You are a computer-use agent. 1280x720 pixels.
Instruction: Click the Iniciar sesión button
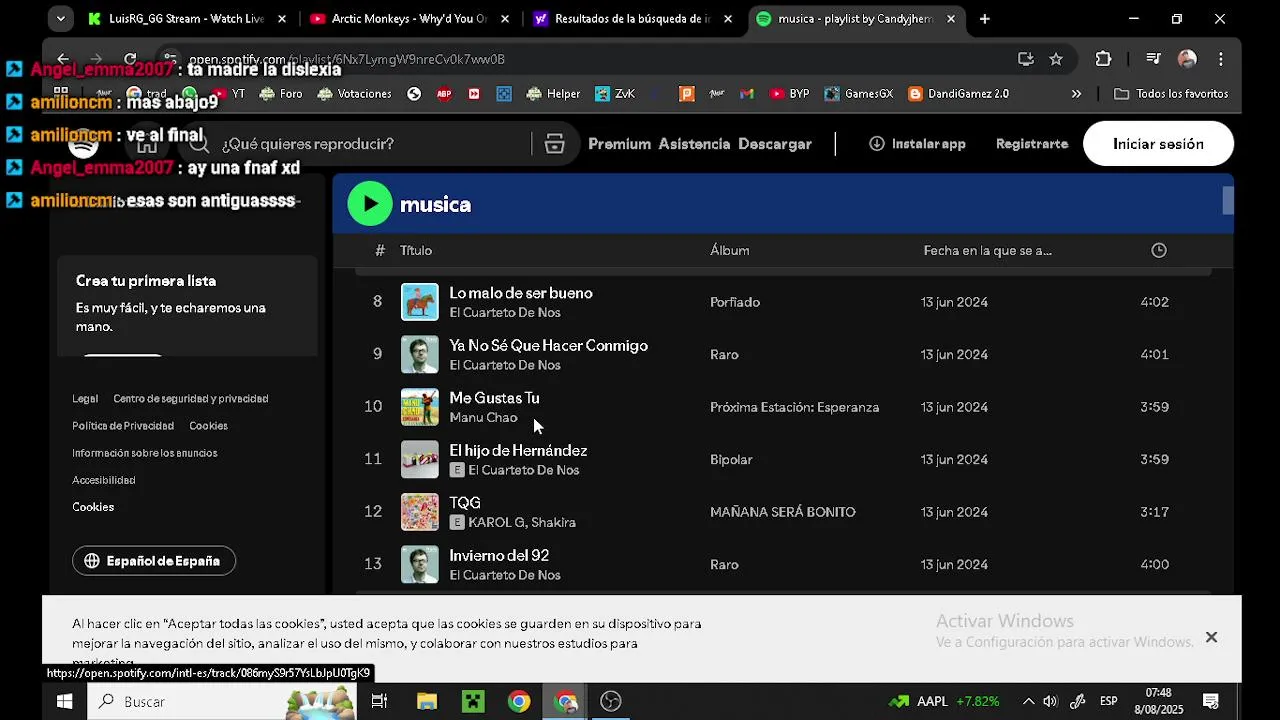(x=1158, y=144)
